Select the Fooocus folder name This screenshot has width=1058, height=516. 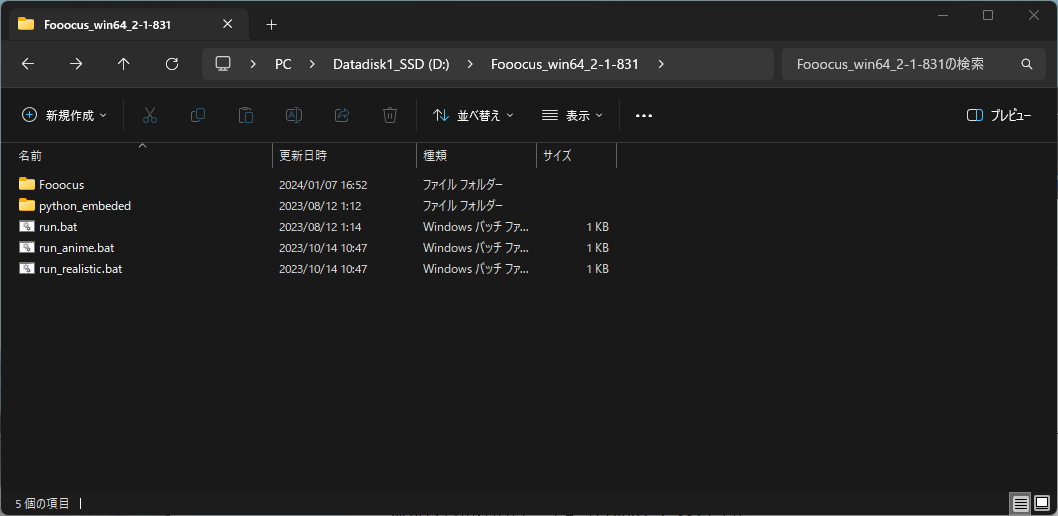click(61, 184)
